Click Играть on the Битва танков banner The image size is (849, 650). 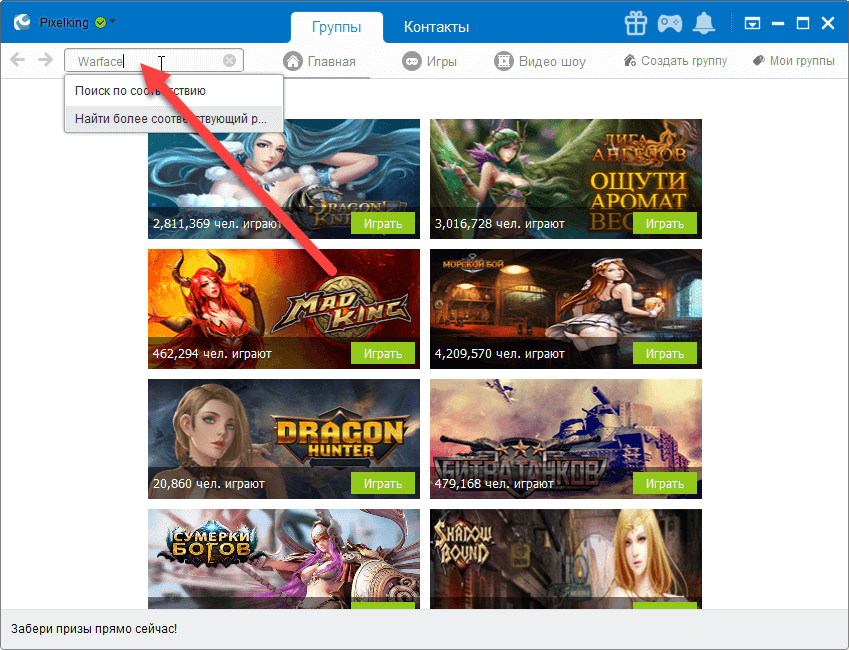point(665,484)
